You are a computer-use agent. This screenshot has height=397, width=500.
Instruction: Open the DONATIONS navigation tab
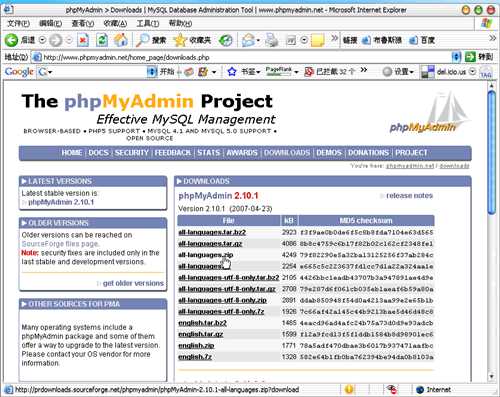point(368,153)
